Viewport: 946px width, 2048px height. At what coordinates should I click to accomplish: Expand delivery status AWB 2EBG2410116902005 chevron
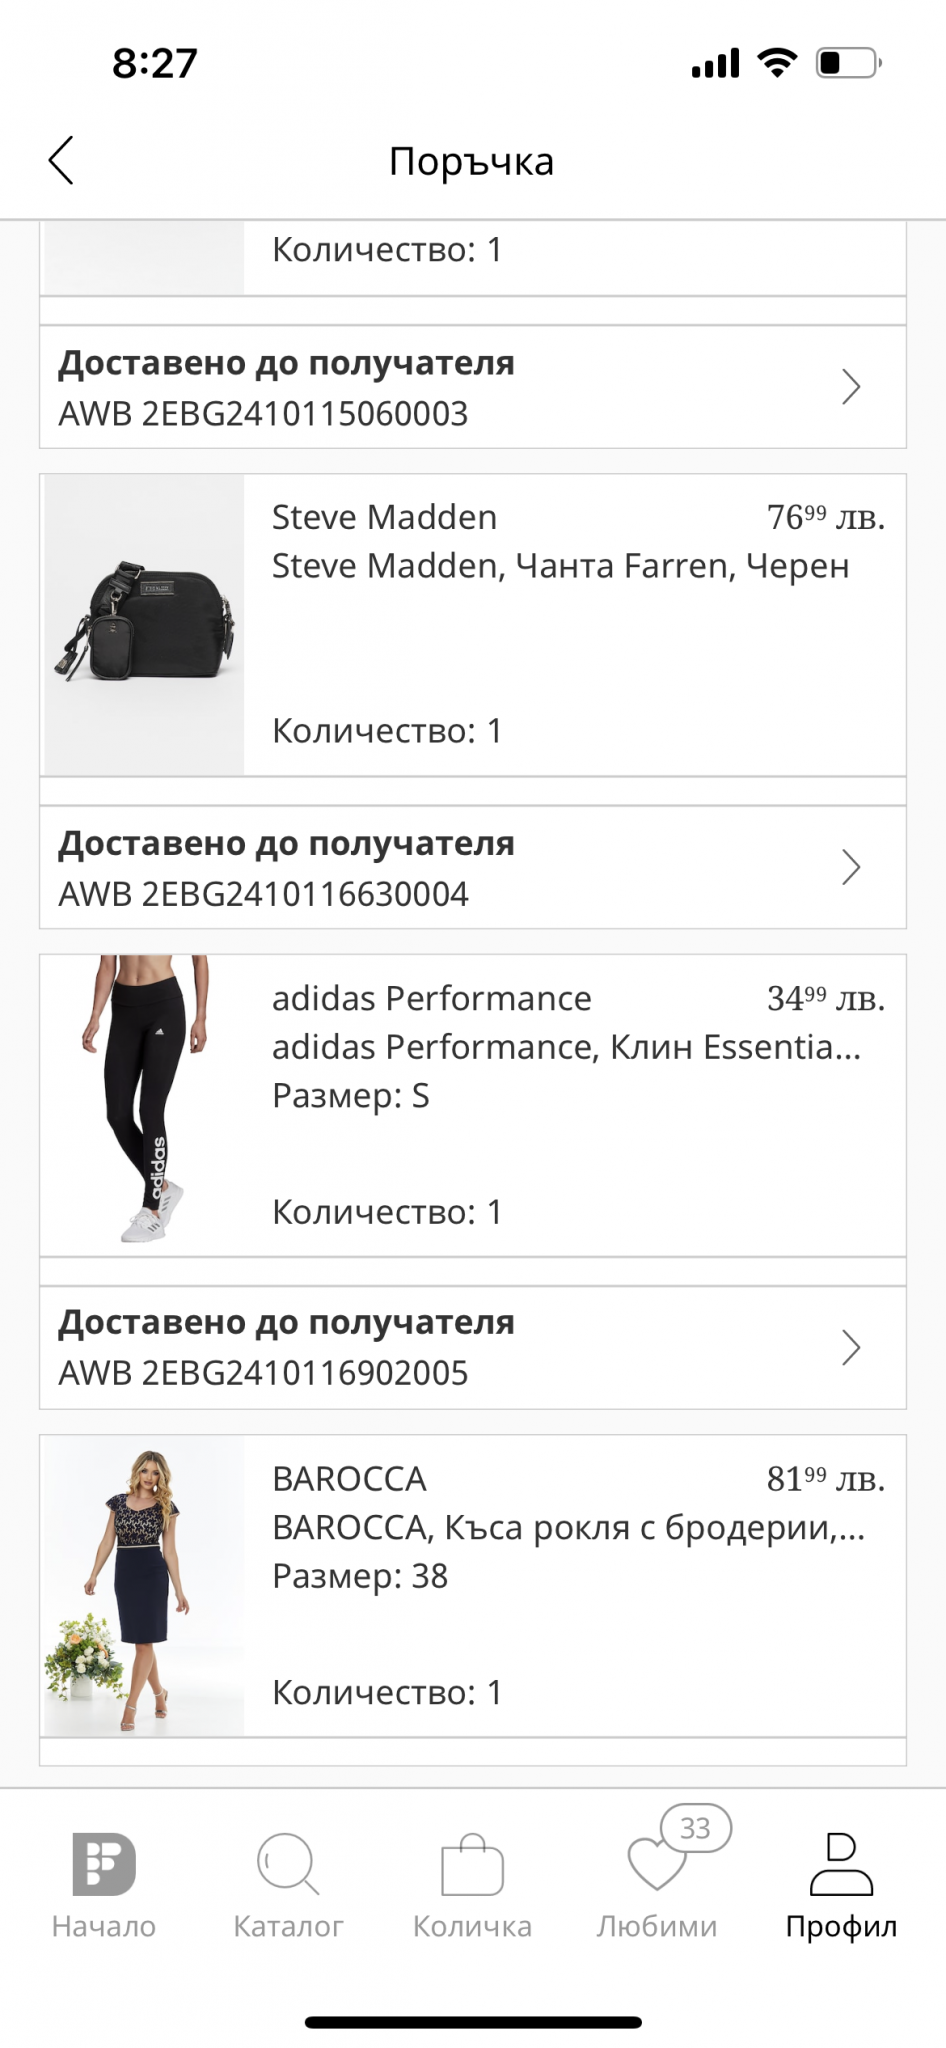pos(851,1347)
